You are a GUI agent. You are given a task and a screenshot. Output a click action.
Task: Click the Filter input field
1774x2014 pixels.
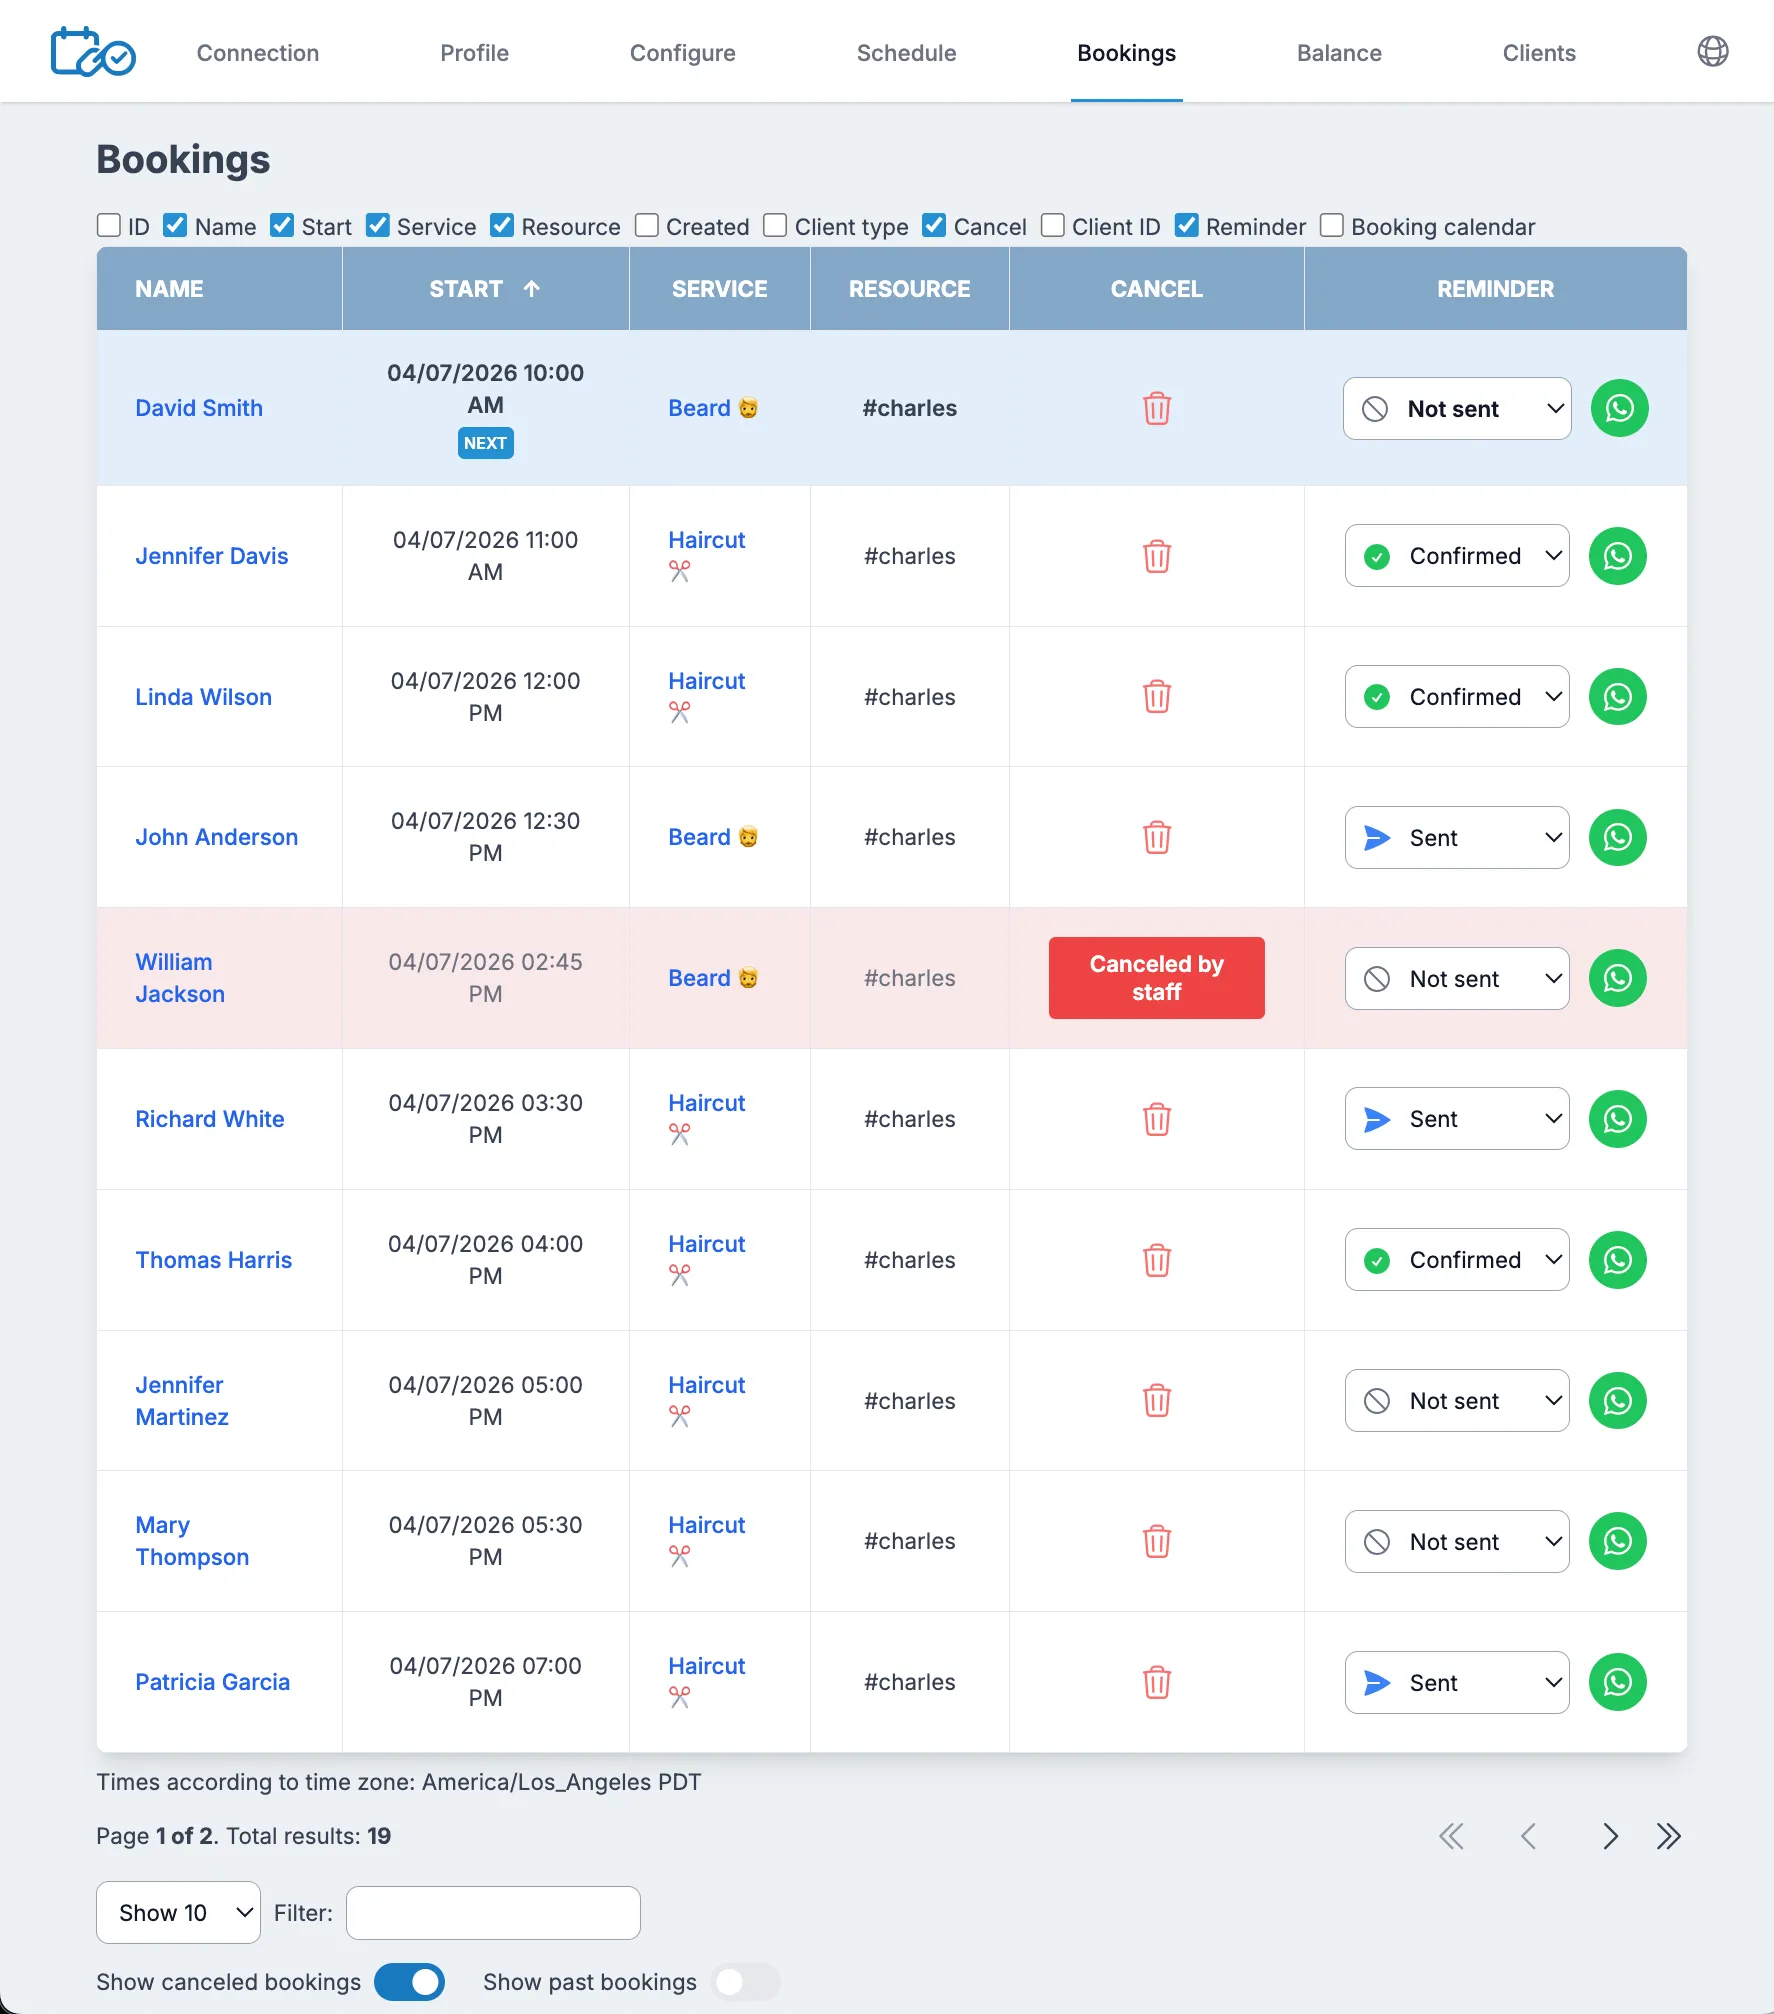point(493,1912)
